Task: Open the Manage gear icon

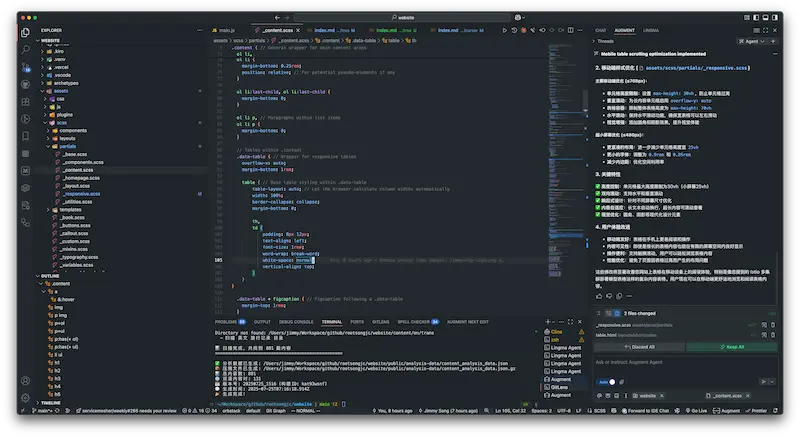Action: pyautogui.click(x=26, y=398)
